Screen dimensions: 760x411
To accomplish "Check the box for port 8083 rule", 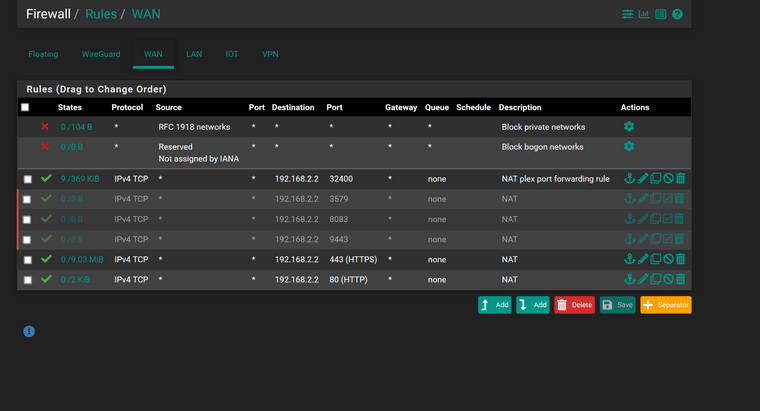I will [27, 220].
